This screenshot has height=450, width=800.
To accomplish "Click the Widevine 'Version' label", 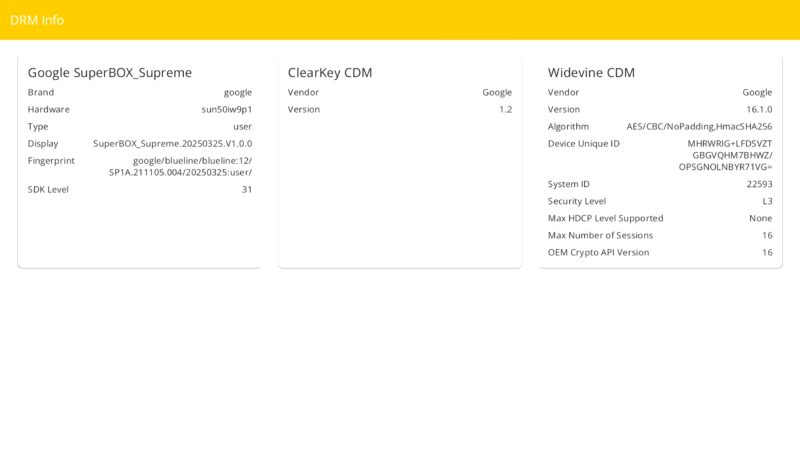I will point(564,109).
